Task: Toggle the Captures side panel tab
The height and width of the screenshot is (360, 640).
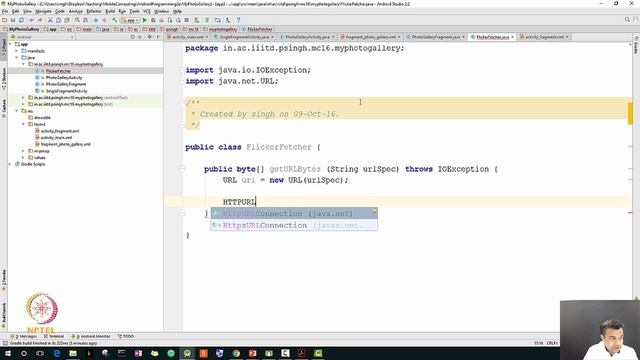Action: click(x=4, y=109)
